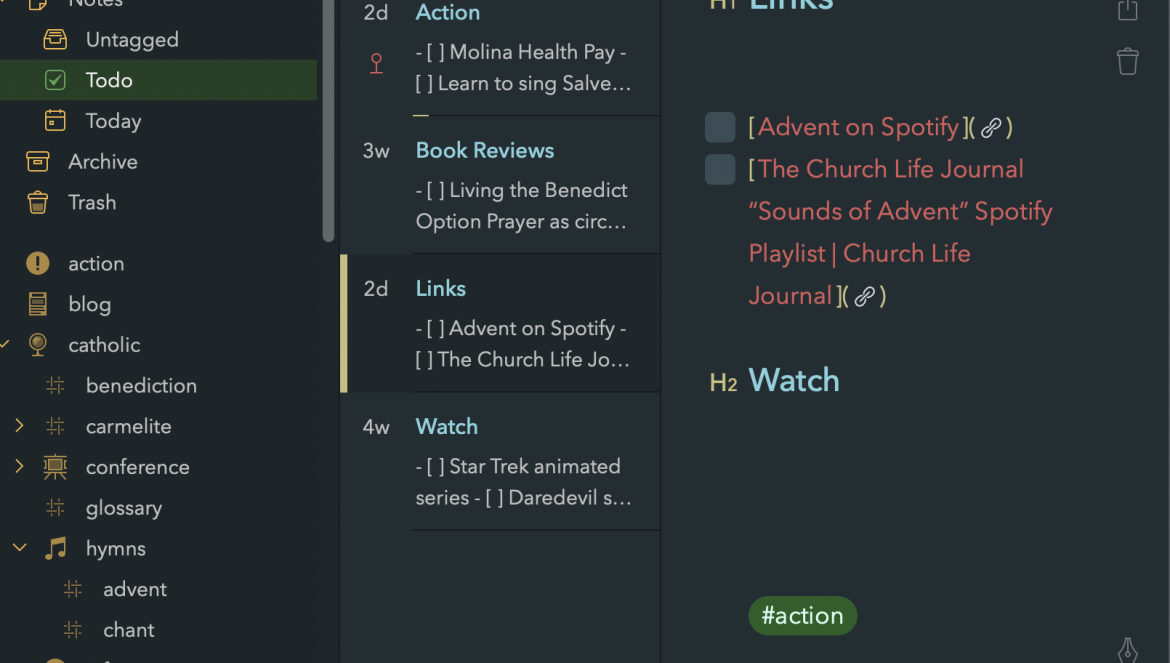Collapse the hymns tag
This screenshot has width=1170, height=663.
(19, 548)
